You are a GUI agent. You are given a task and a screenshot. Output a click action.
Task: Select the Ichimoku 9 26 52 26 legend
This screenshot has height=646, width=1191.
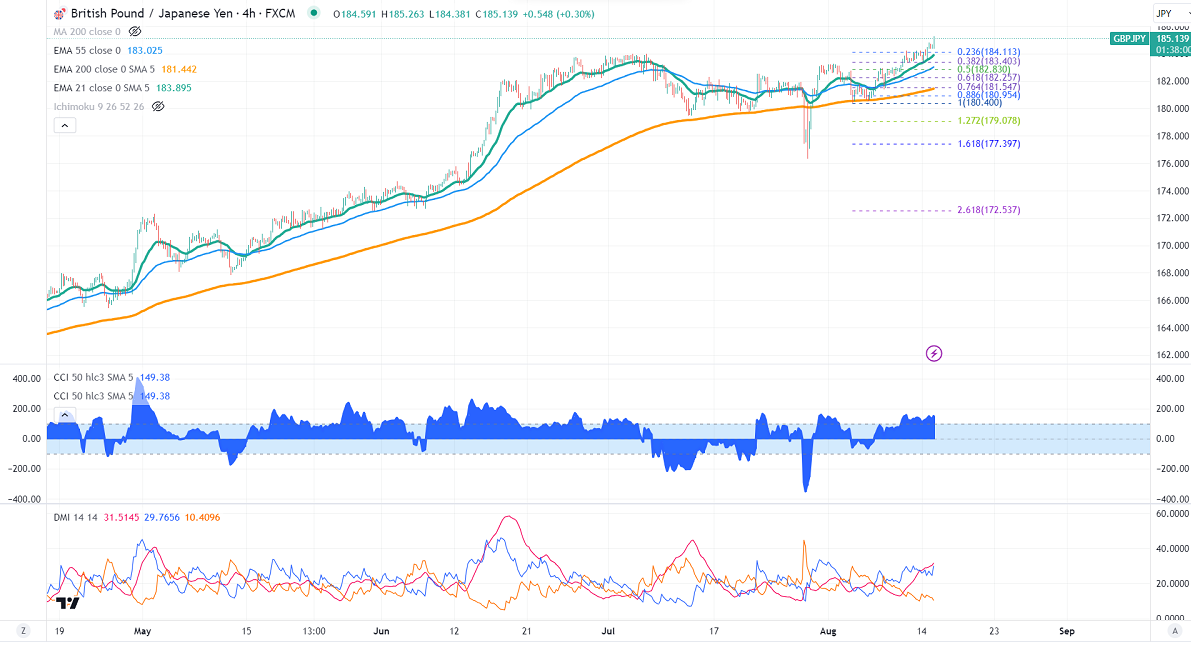click(x=99, y=107)
